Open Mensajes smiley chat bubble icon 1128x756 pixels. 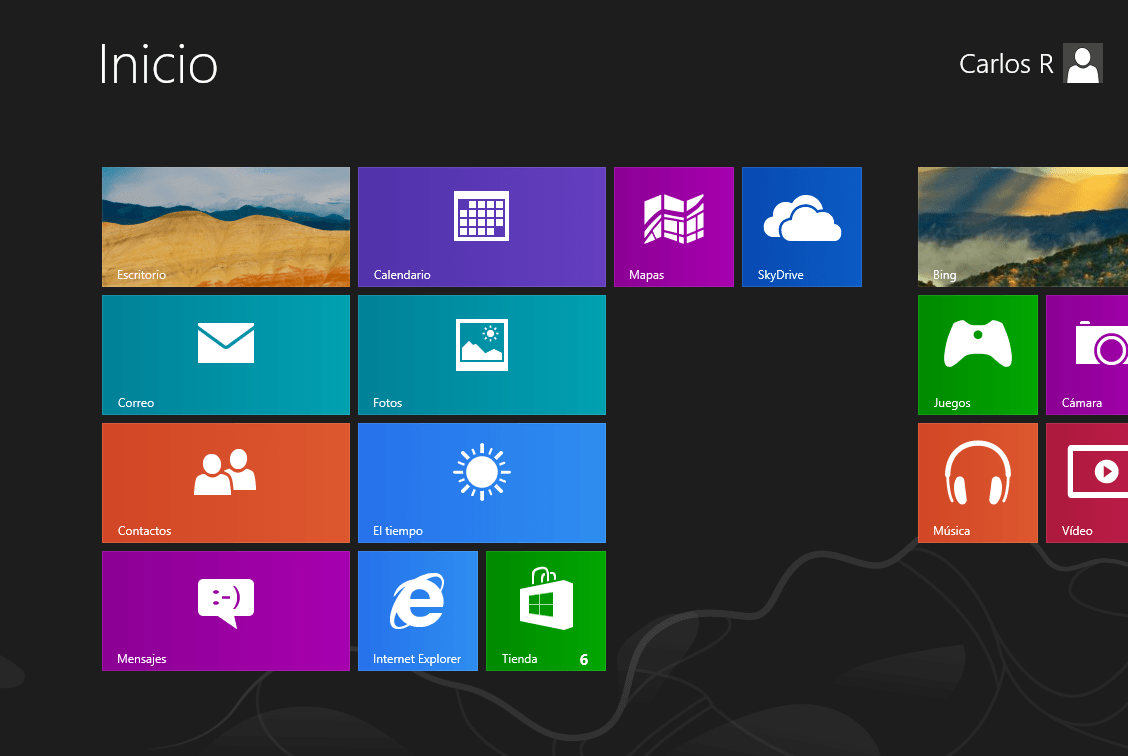point(226,602)
